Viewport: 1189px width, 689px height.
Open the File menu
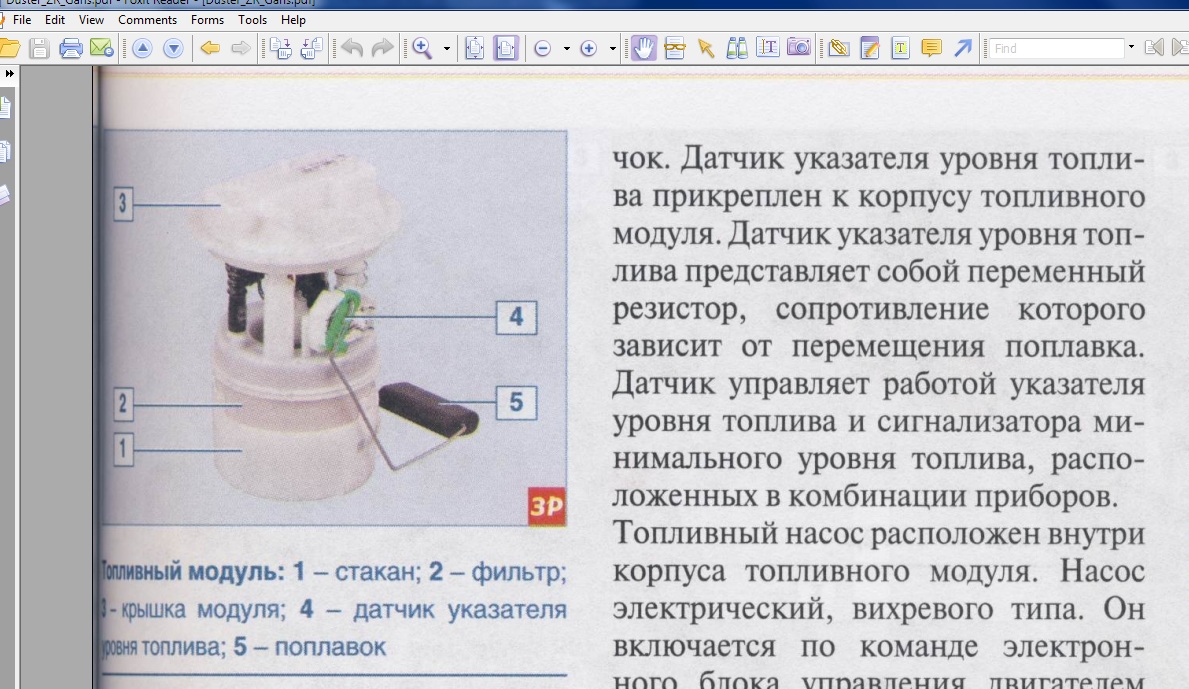coord(22,20)
